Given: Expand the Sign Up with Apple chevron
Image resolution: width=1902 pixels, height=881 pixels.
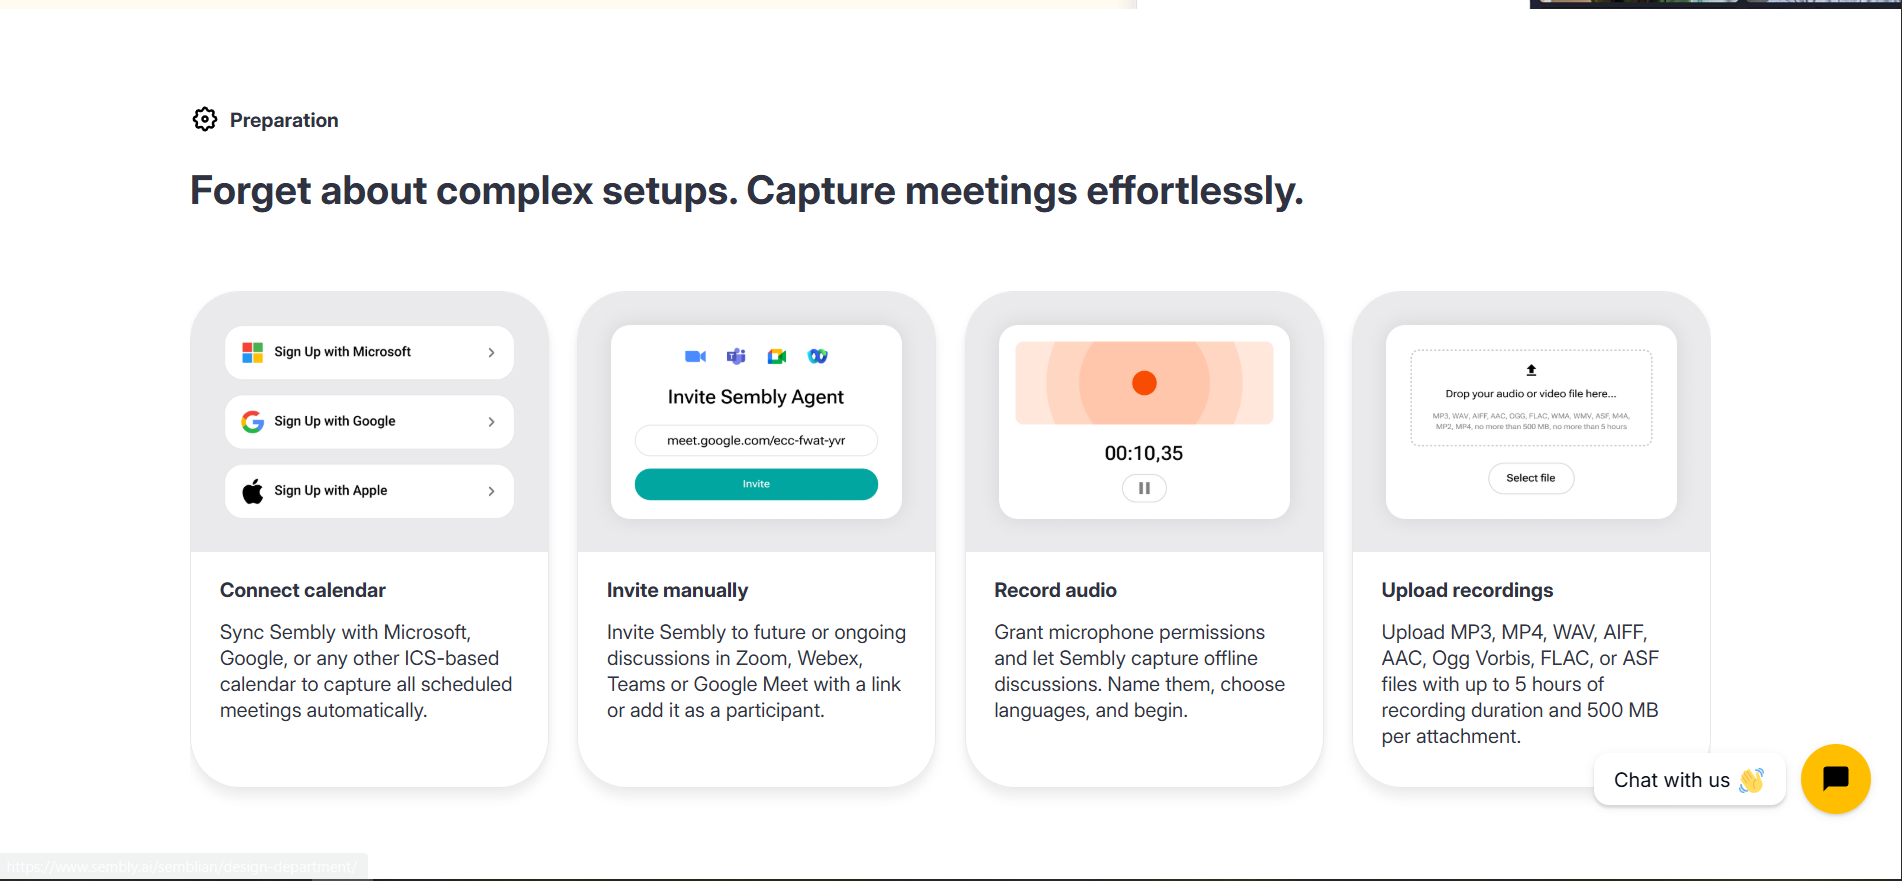Looking at the screenshot, I should 490,490.
